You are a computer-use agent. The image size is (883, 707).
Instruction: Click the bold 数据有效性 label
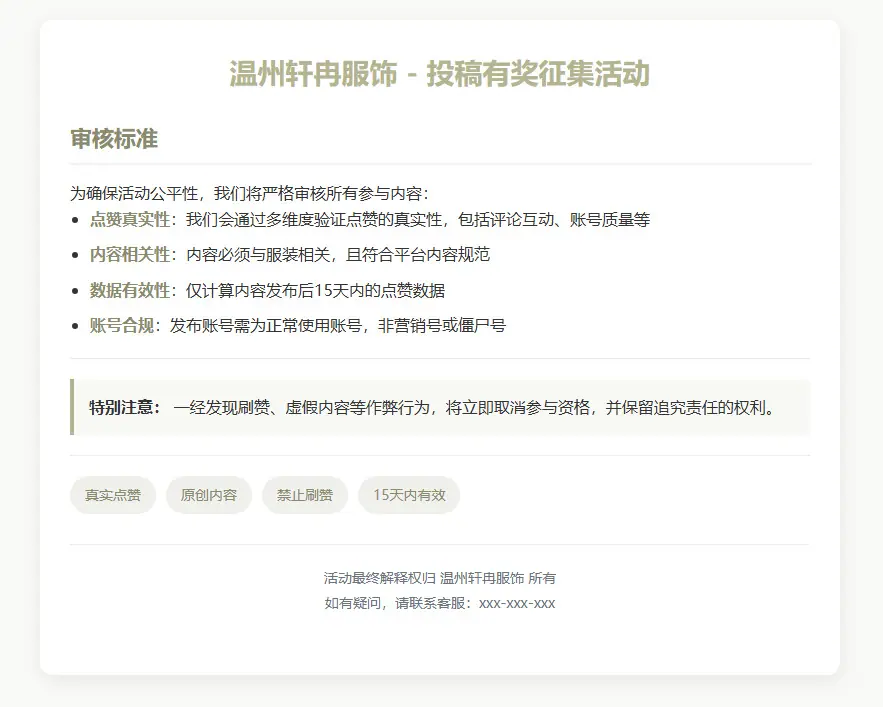pos(130,290)
